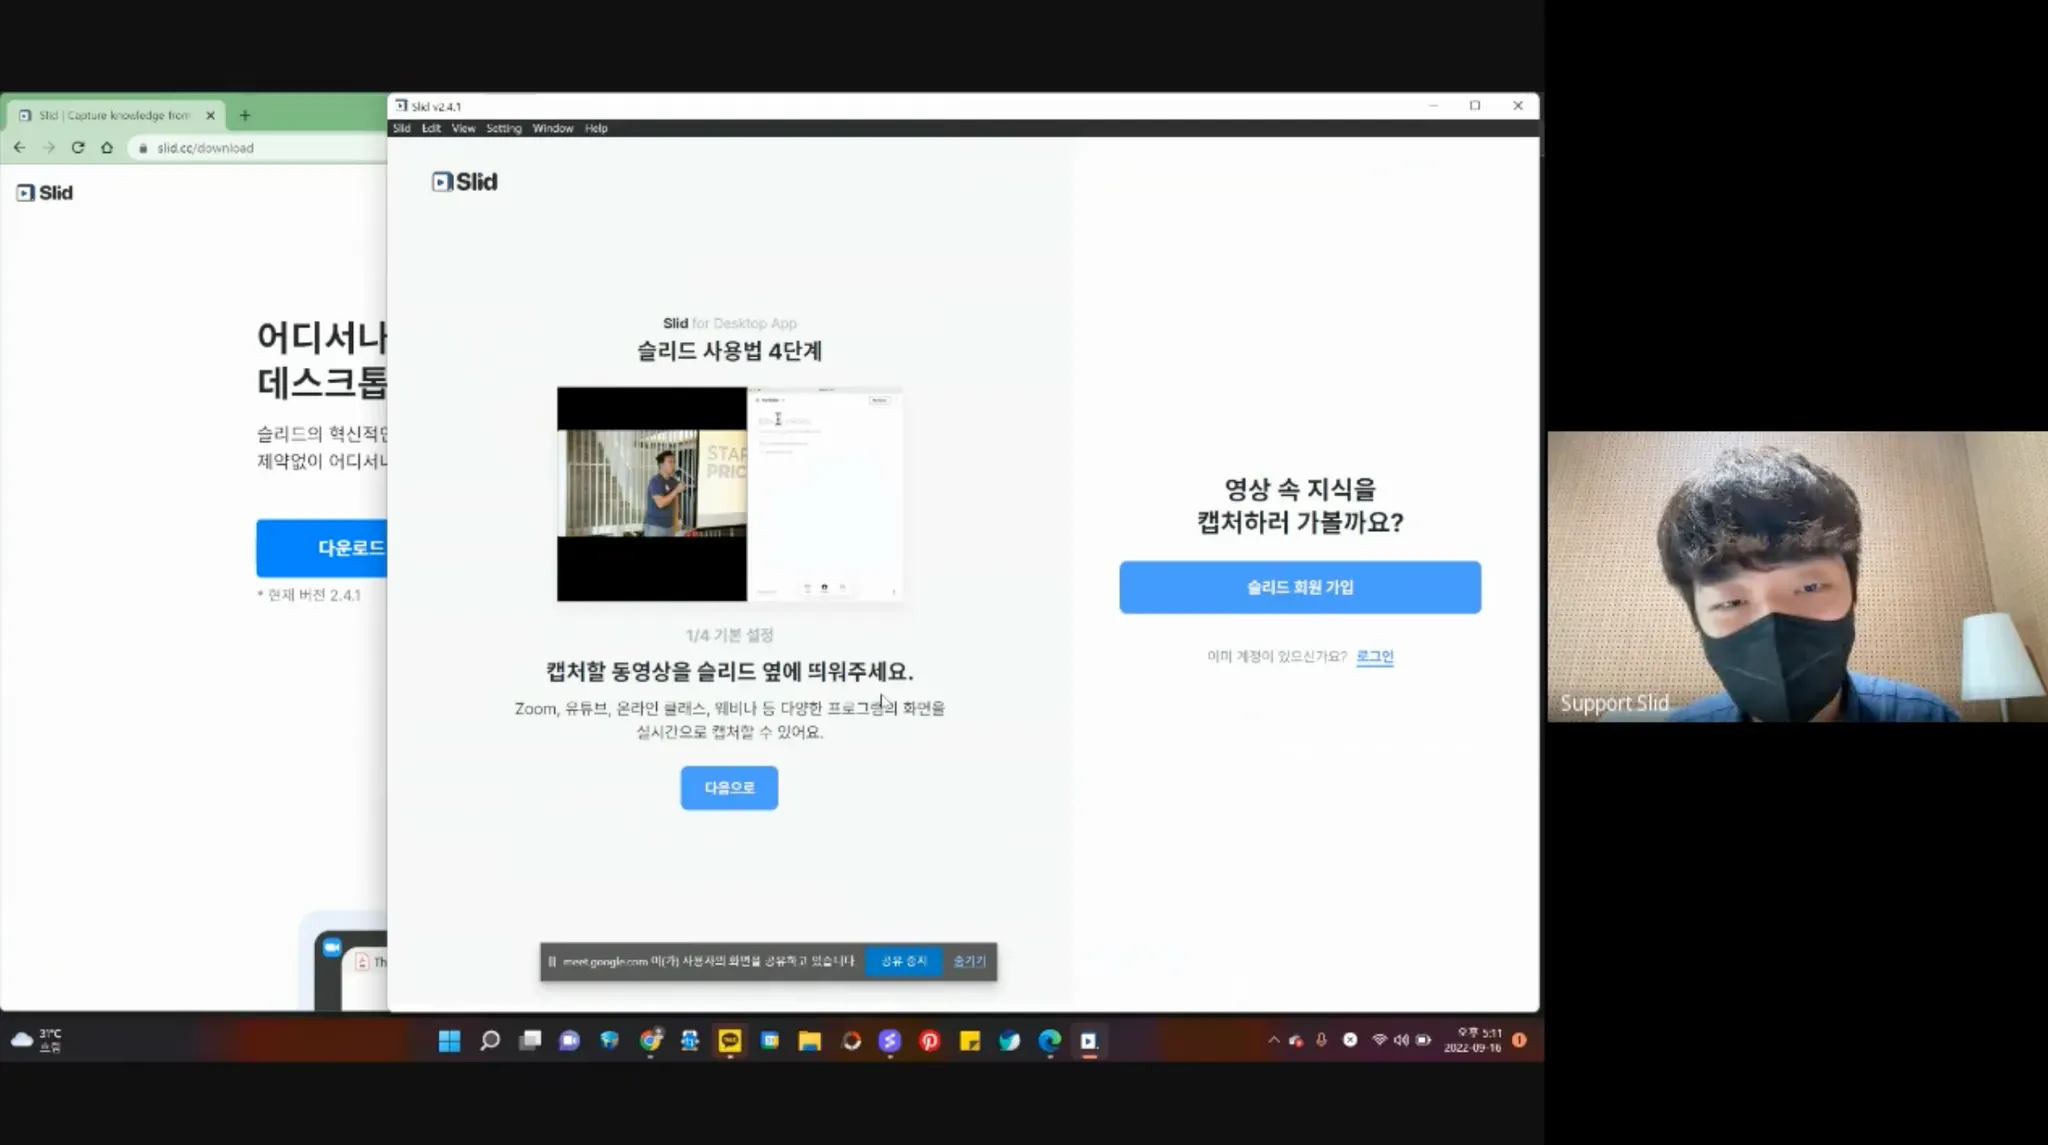
Task: Open a new Chrome tab
Action: [245, 115]
